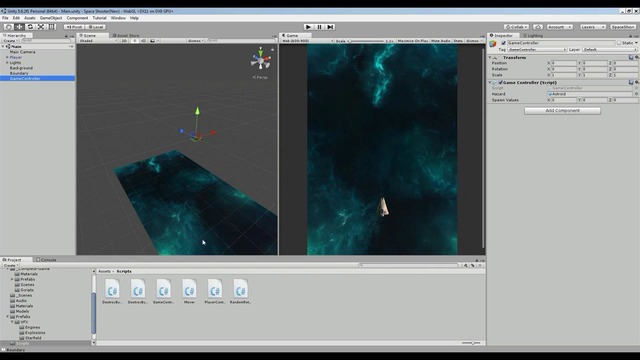
Task: Click the cloud services icon
Action: tap(538, 27)
